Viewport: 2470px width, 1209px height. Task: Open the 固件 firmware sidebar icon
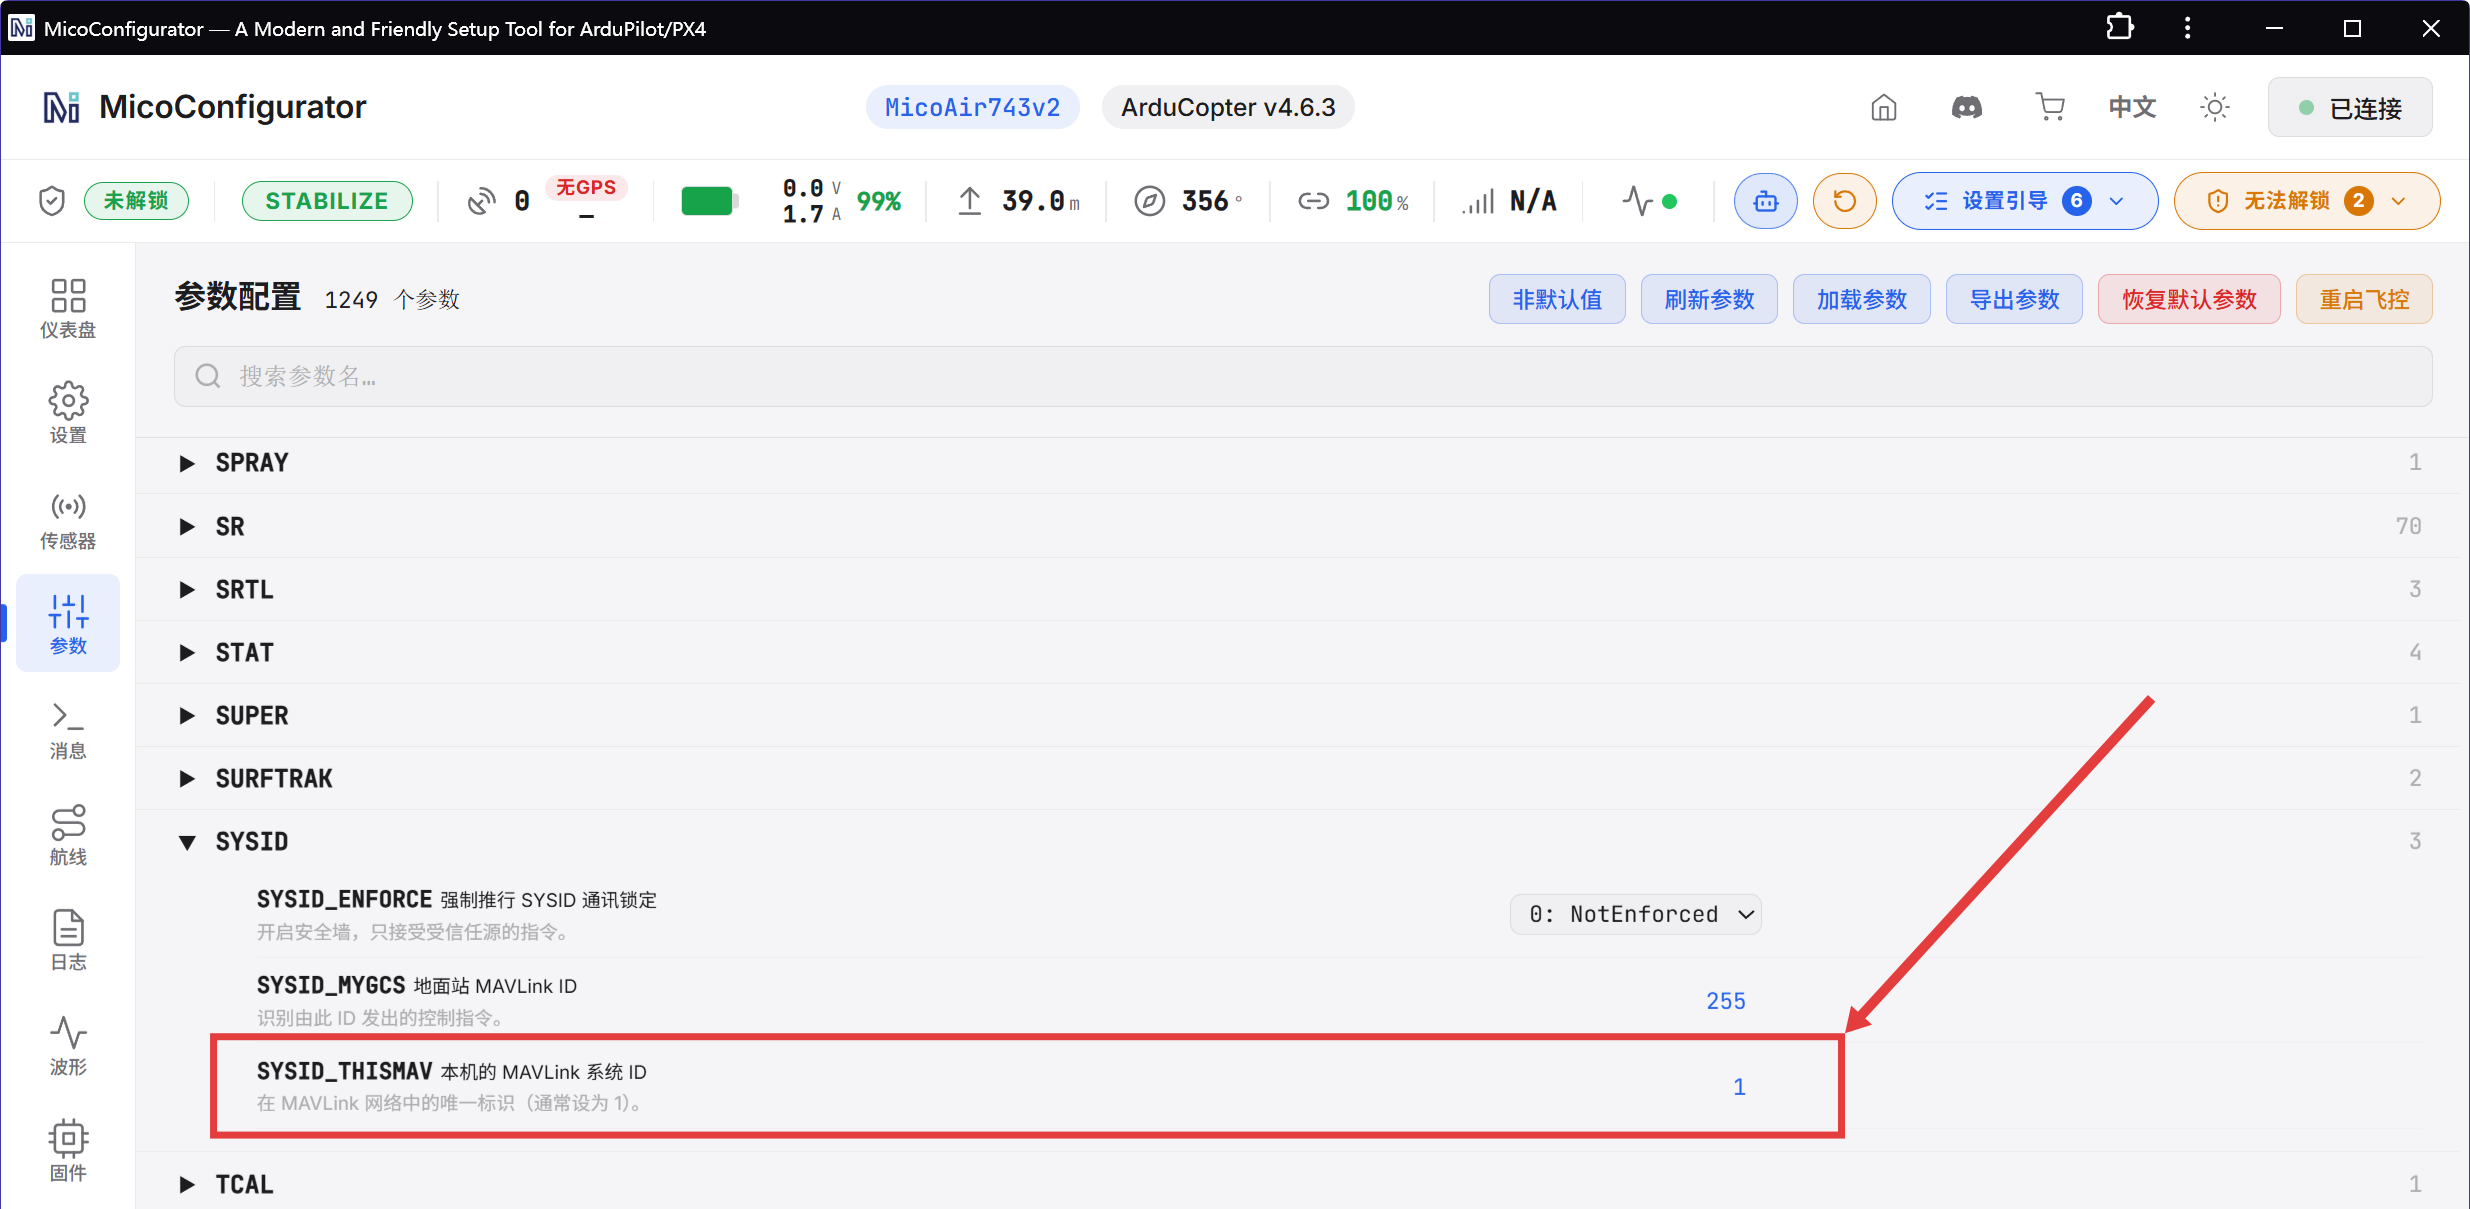coord(68,1151)
